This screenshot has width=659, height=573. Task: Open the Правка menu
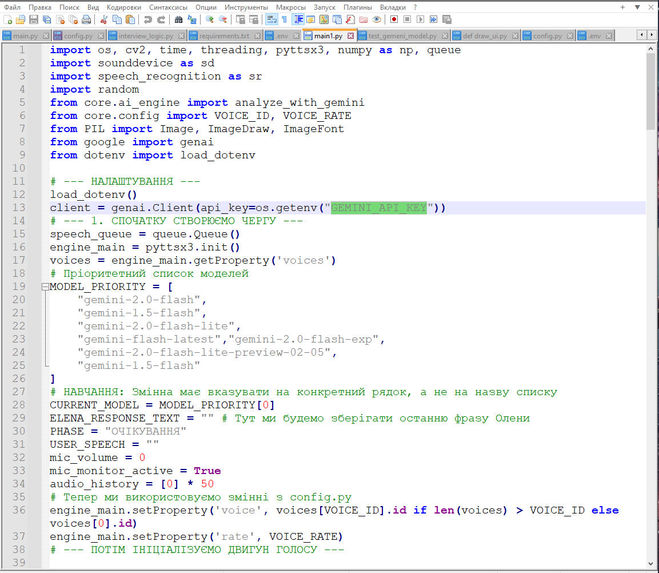pyautogui.click(x=40, y=7)
